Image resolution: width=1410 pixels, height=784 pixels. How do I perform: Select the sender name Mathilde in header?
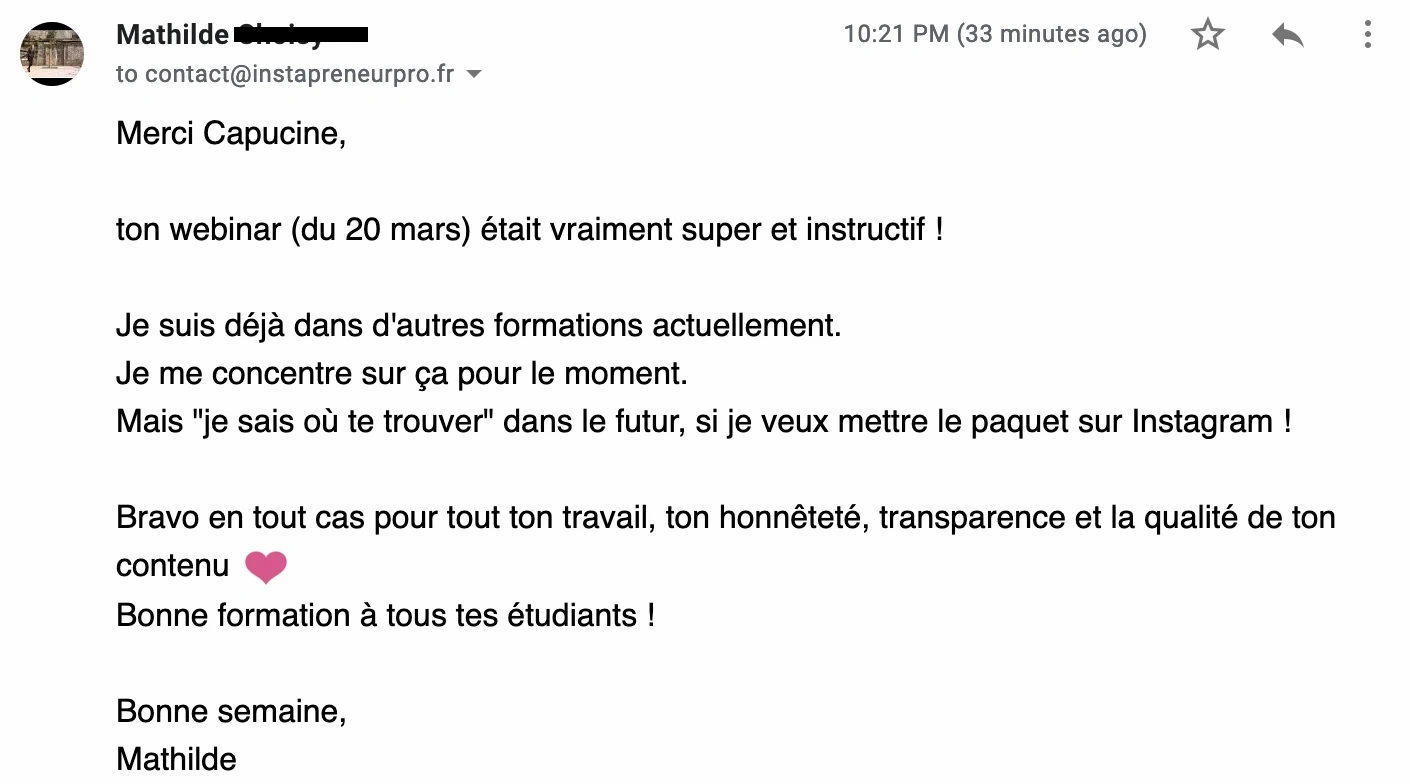172,35
